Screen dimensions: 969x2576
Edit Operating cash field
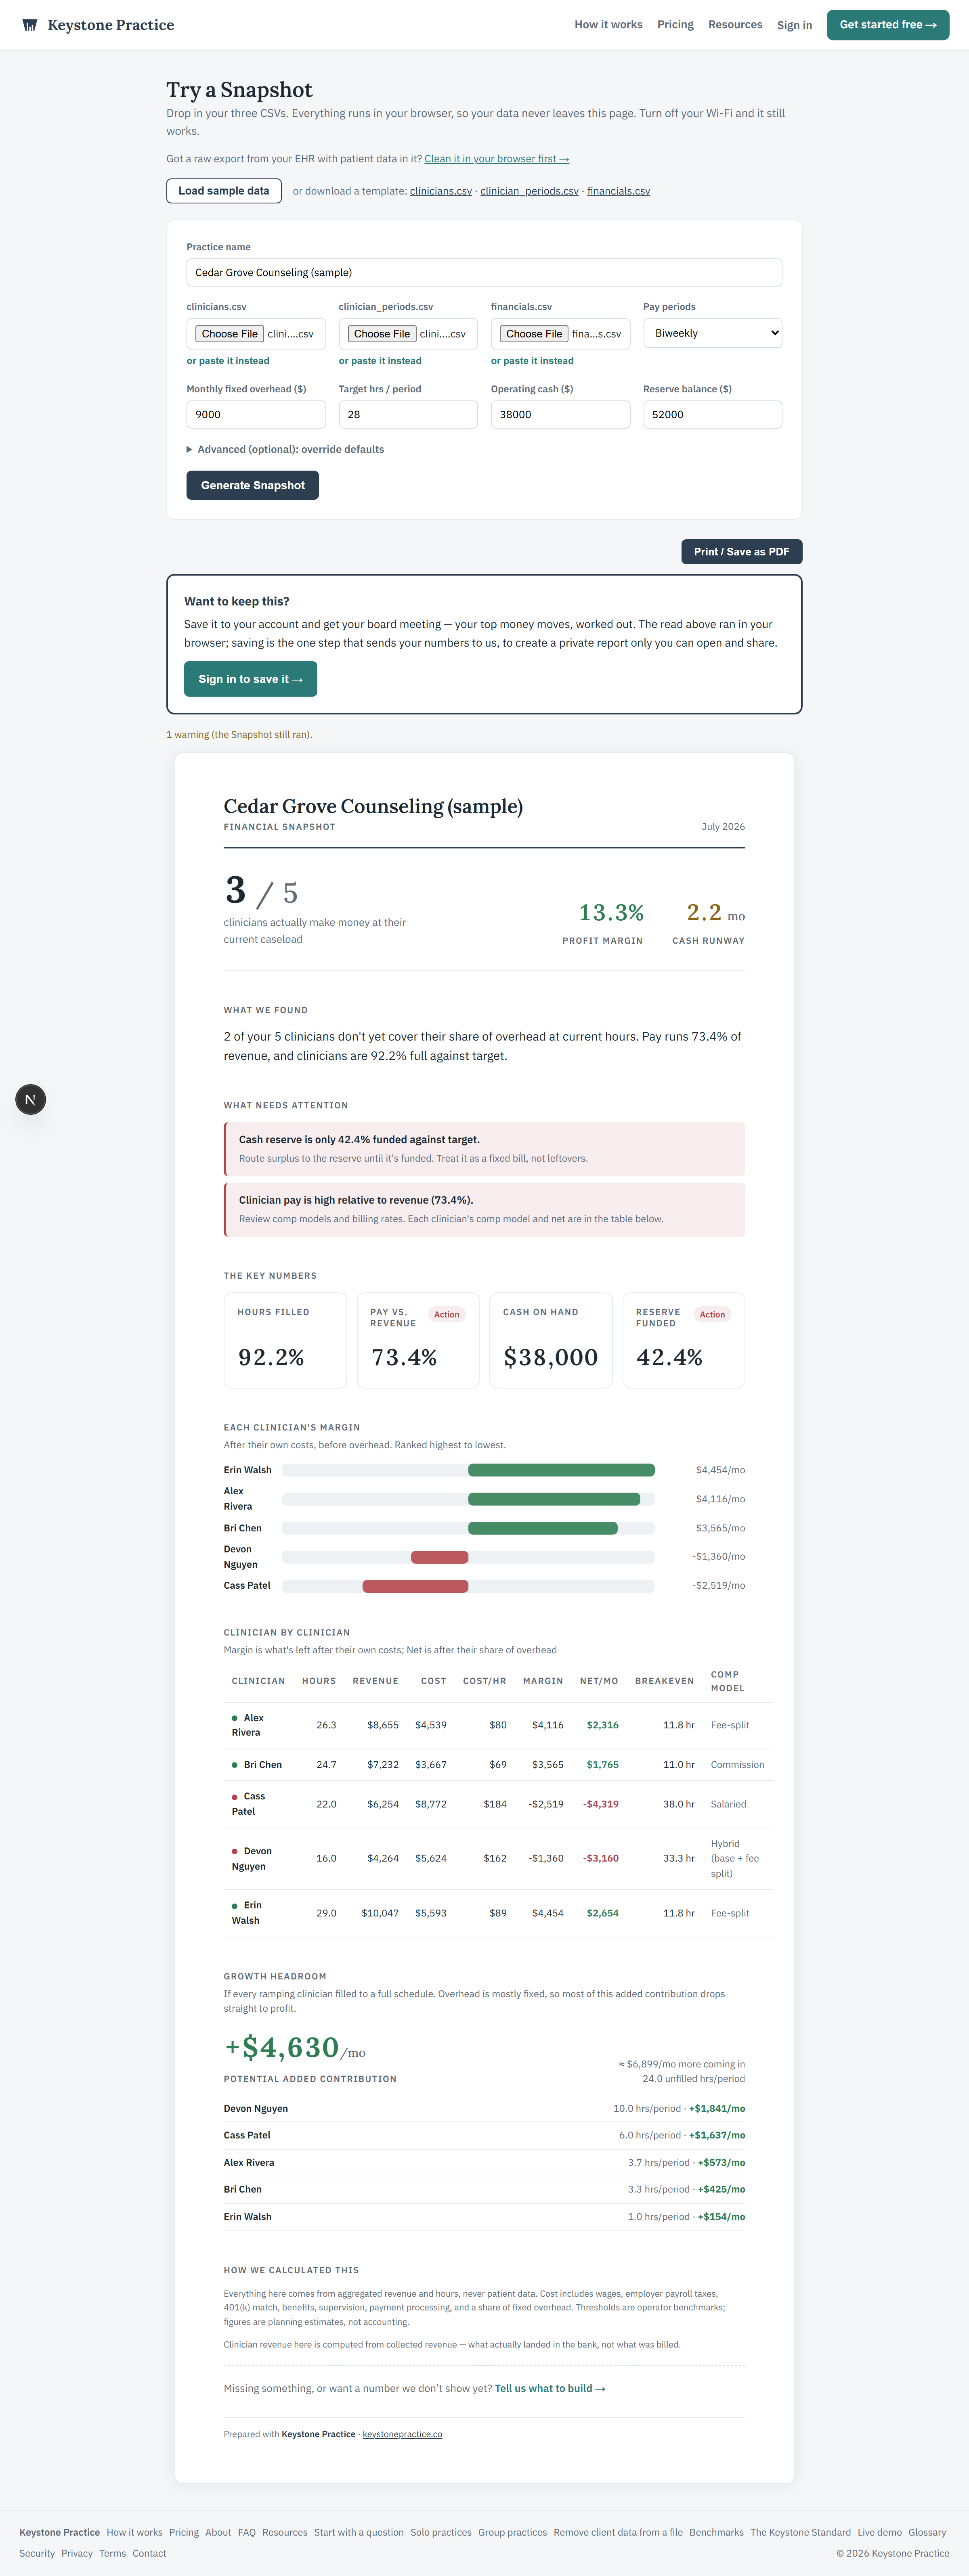pyautogui.click(x=560, y=414)
